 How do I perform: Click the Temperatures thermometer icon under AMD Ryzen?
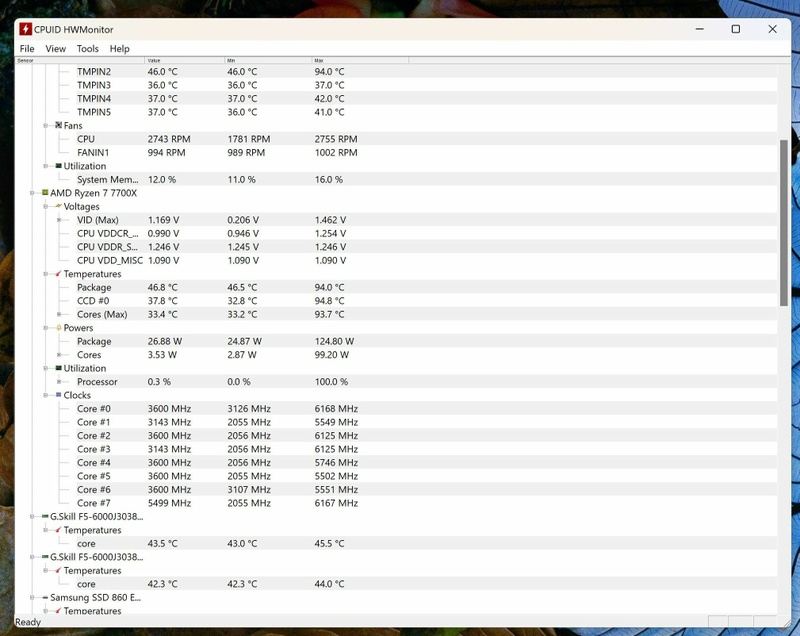(59, 274)
